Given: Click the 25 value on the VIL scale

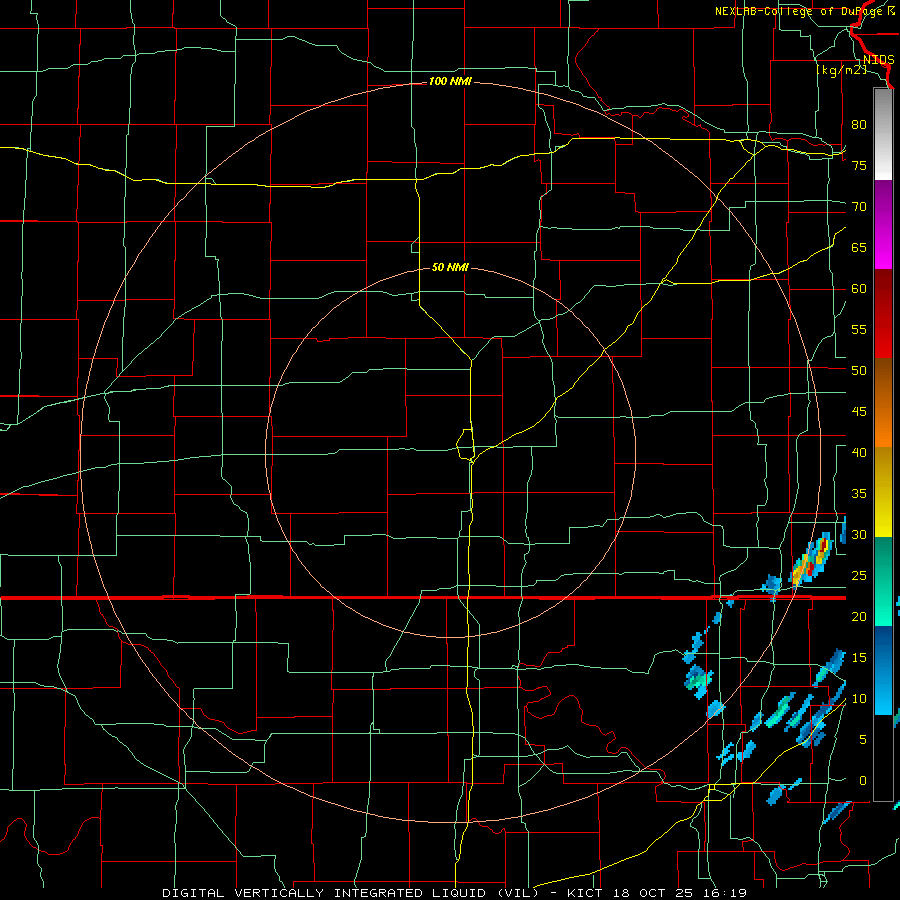Looking at the screenshot, I should 859,576.
